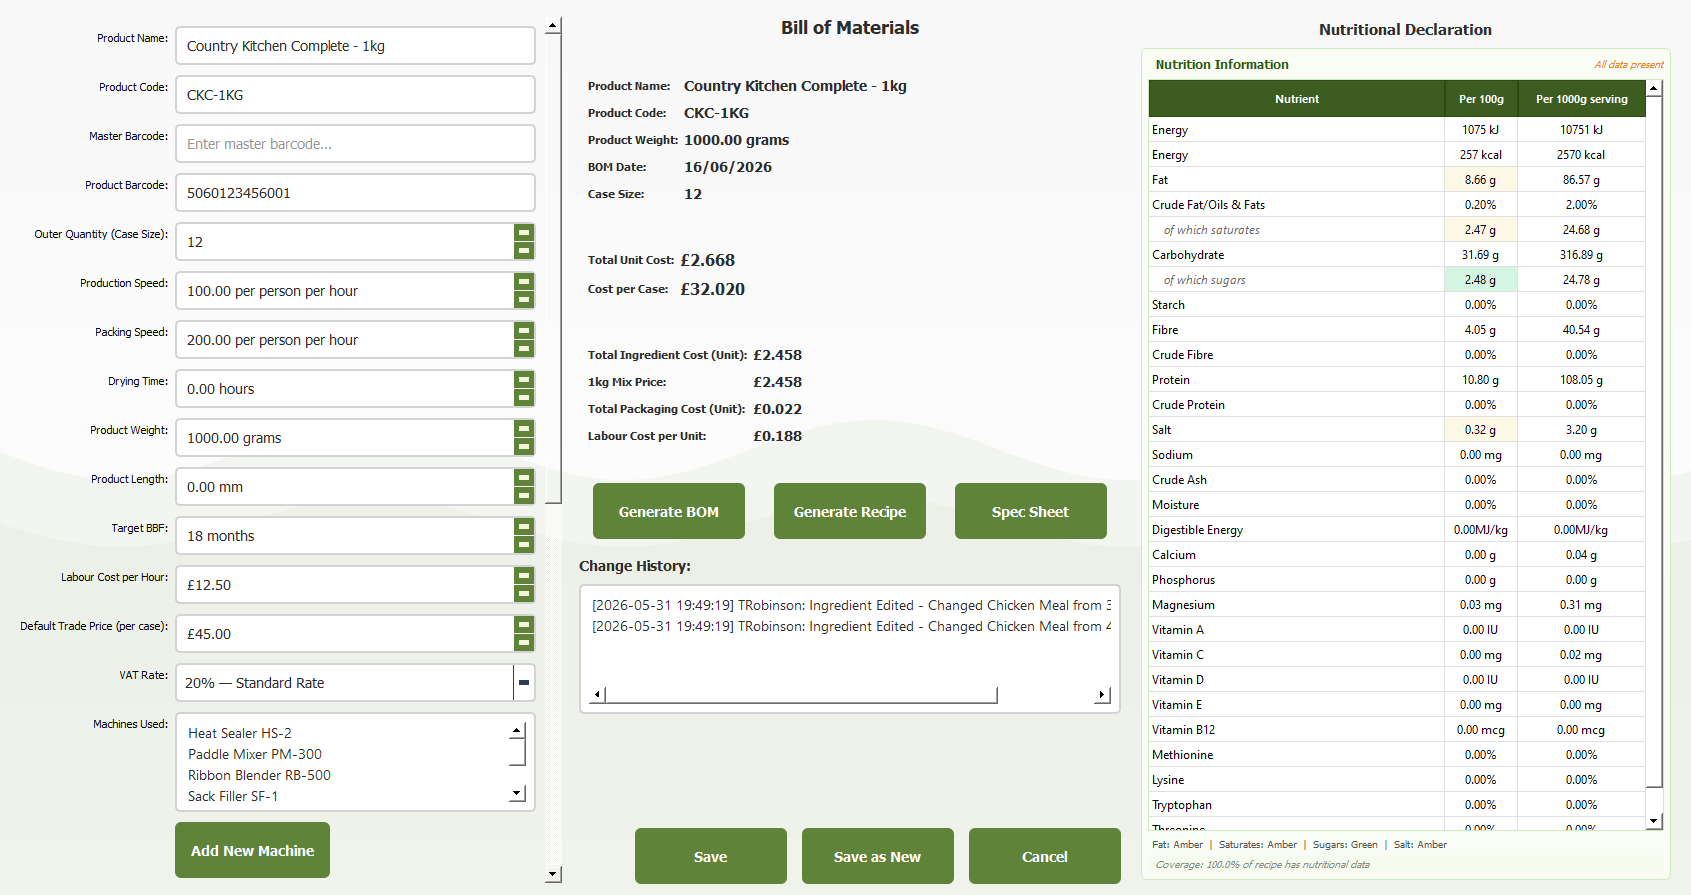
Task: Click the Cost per Case value £32.020
Action: 713,289
